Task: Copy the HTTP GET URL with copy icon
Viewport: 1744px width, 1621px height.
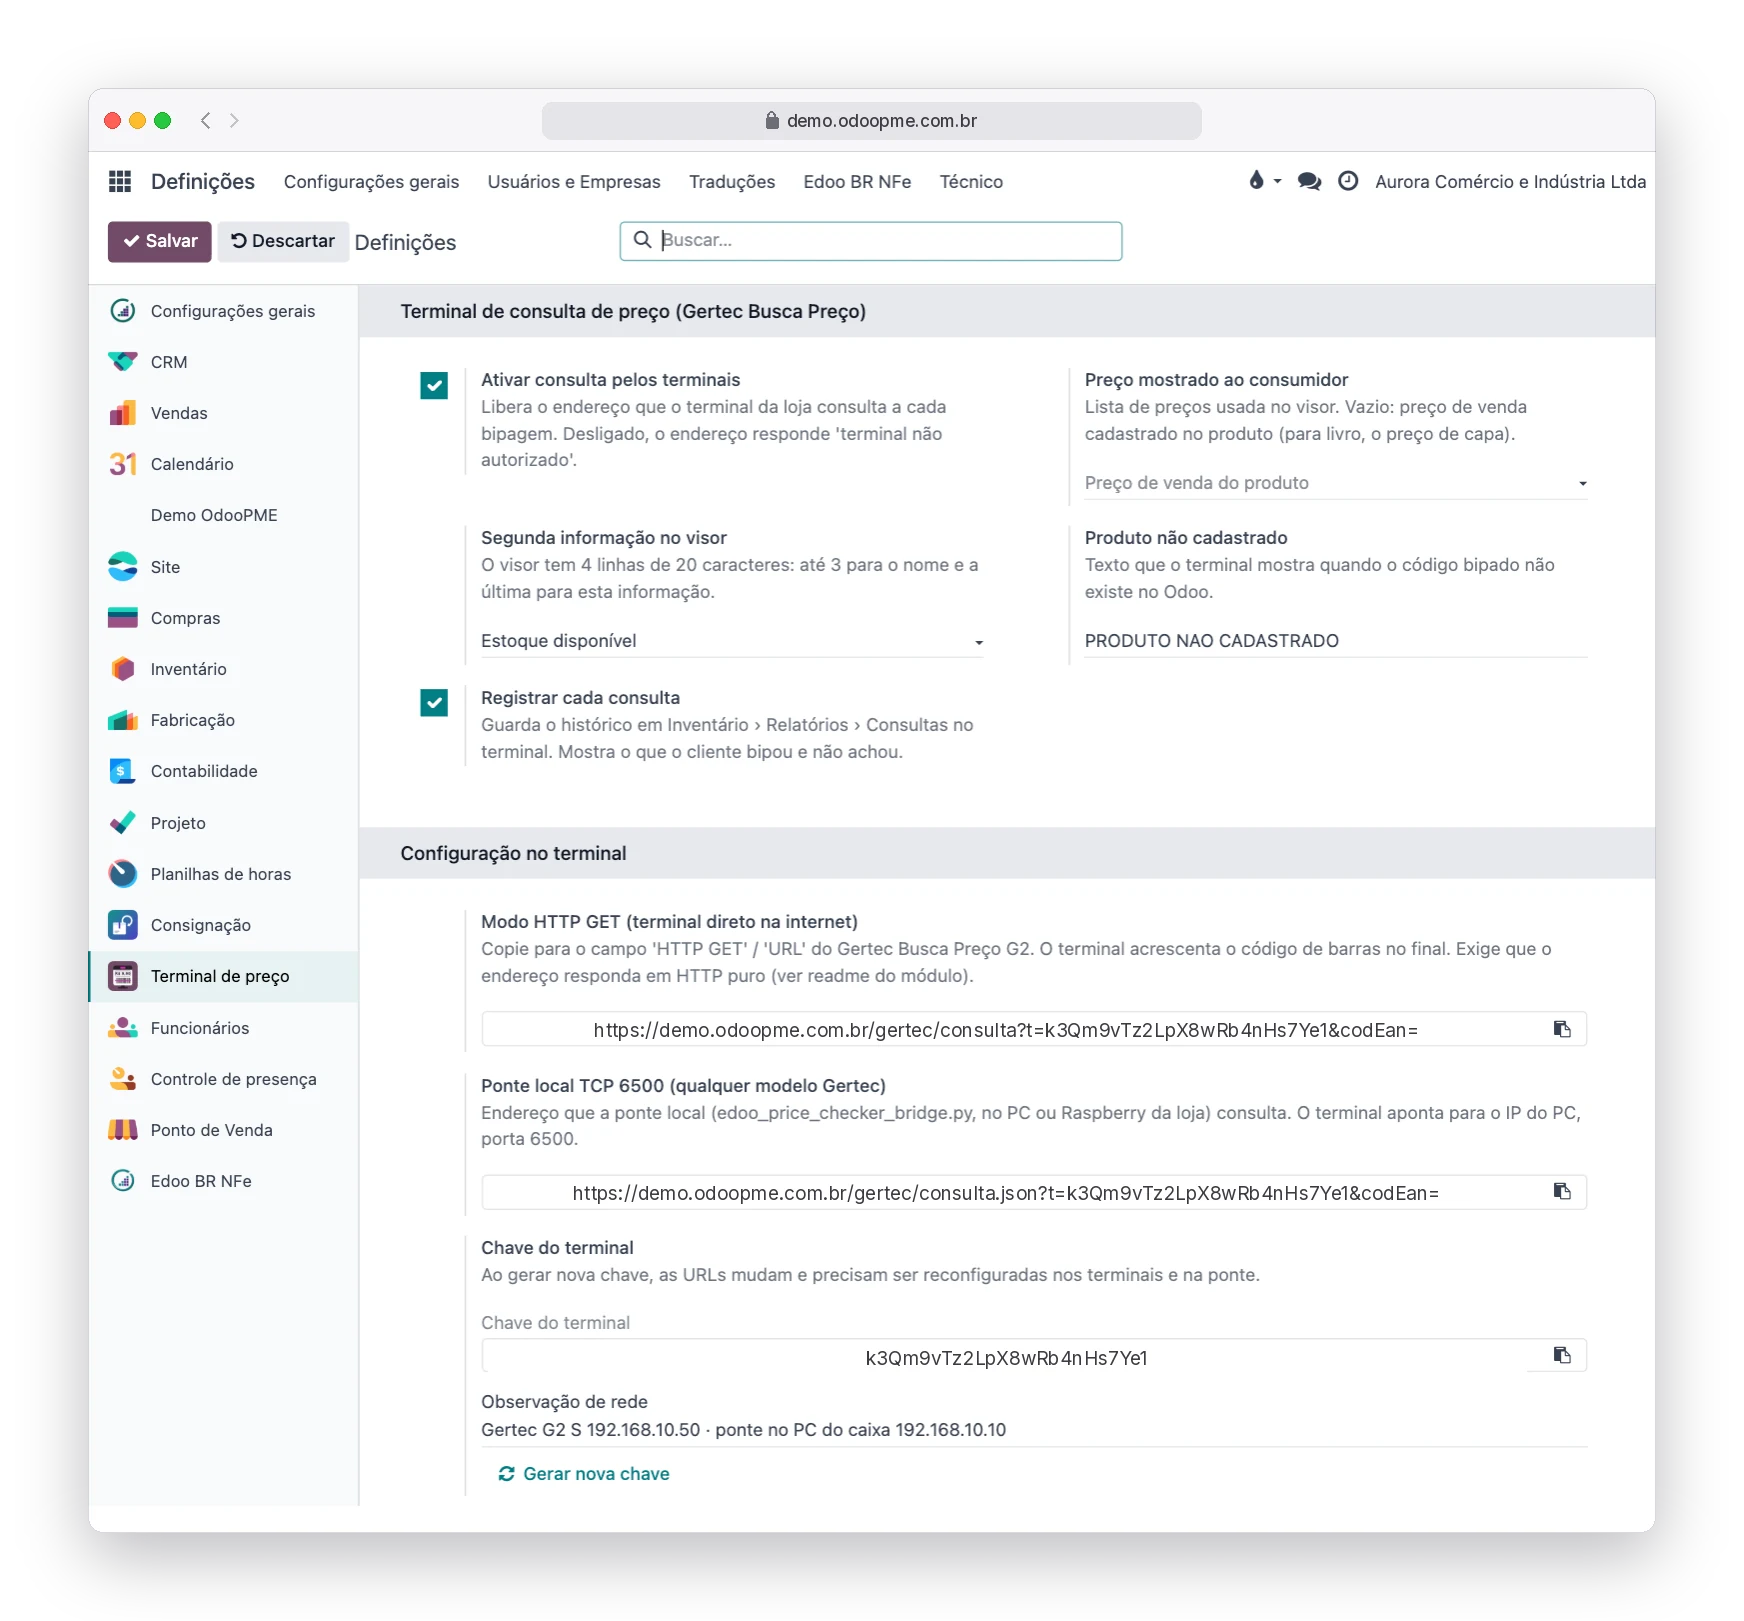Action: 1562,1029
